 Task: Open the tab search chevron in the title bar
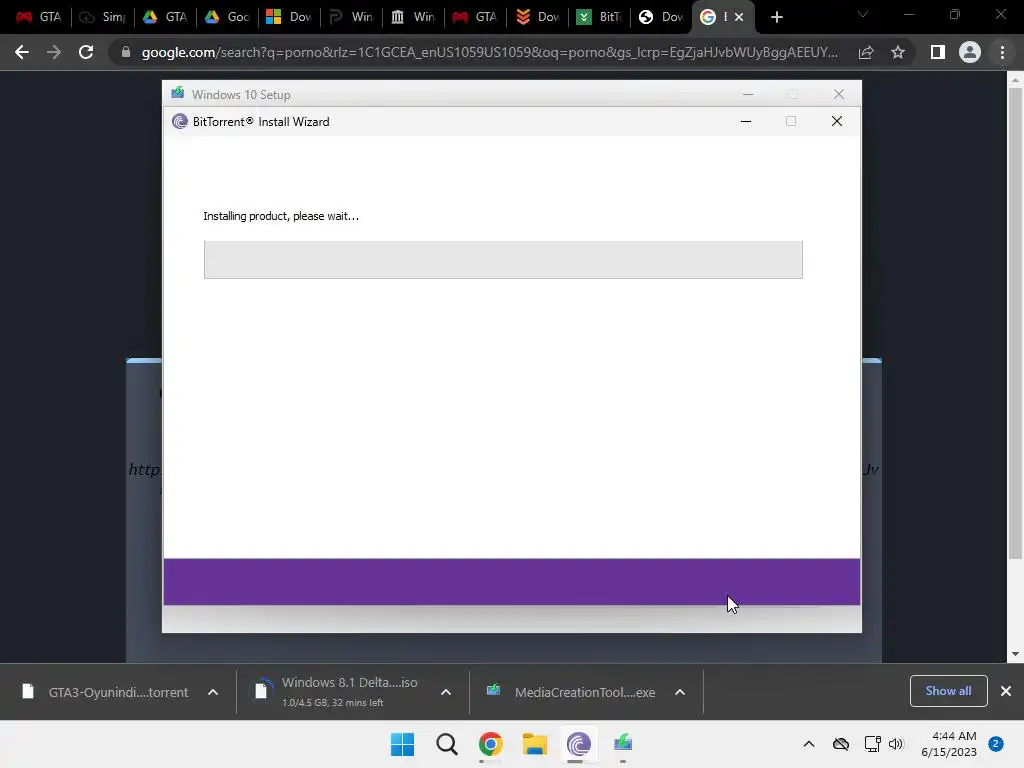click(x=863, y=14)
